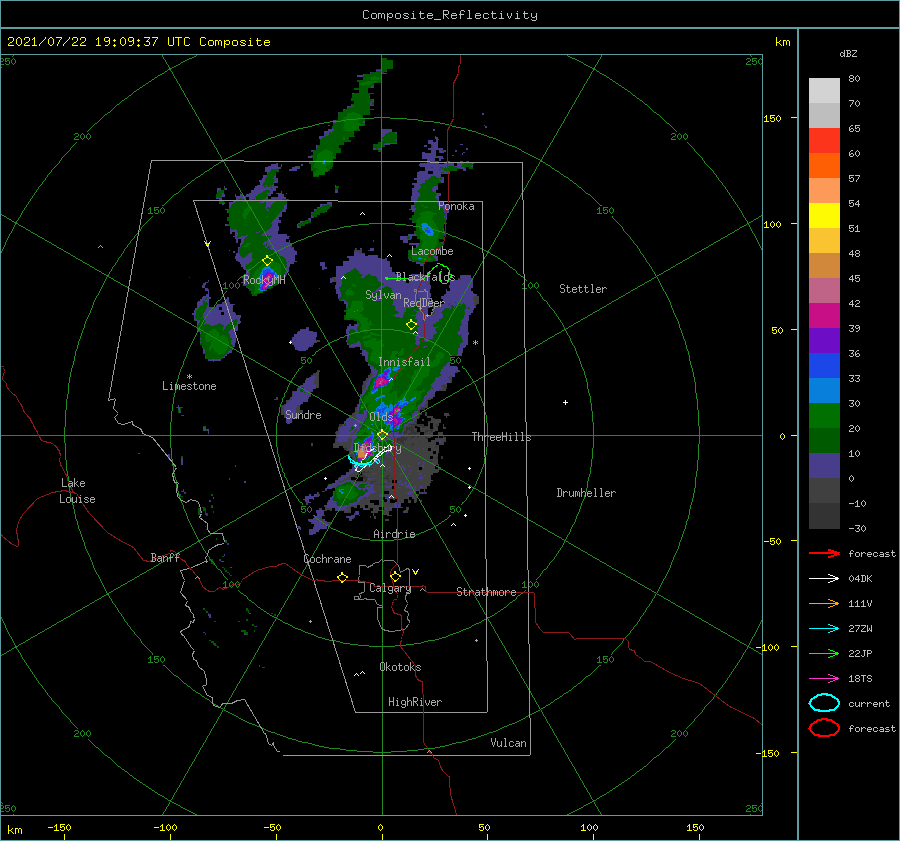Click the Ponoka city label

(456, 207)
